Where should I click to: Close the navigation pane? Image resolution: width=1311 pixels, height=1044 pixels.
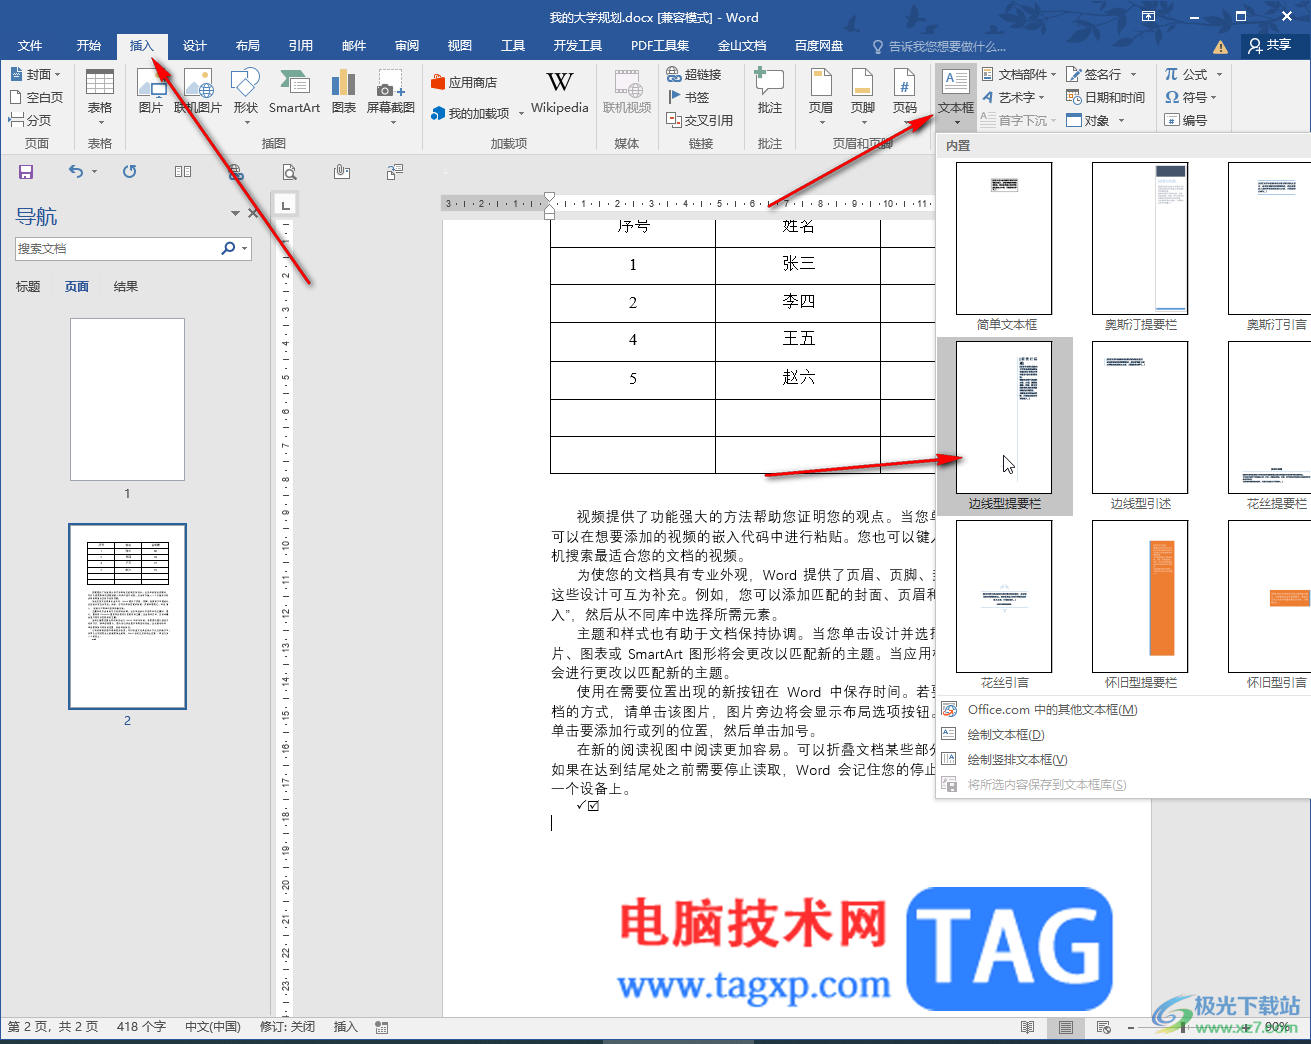click(x=253, y=213)
